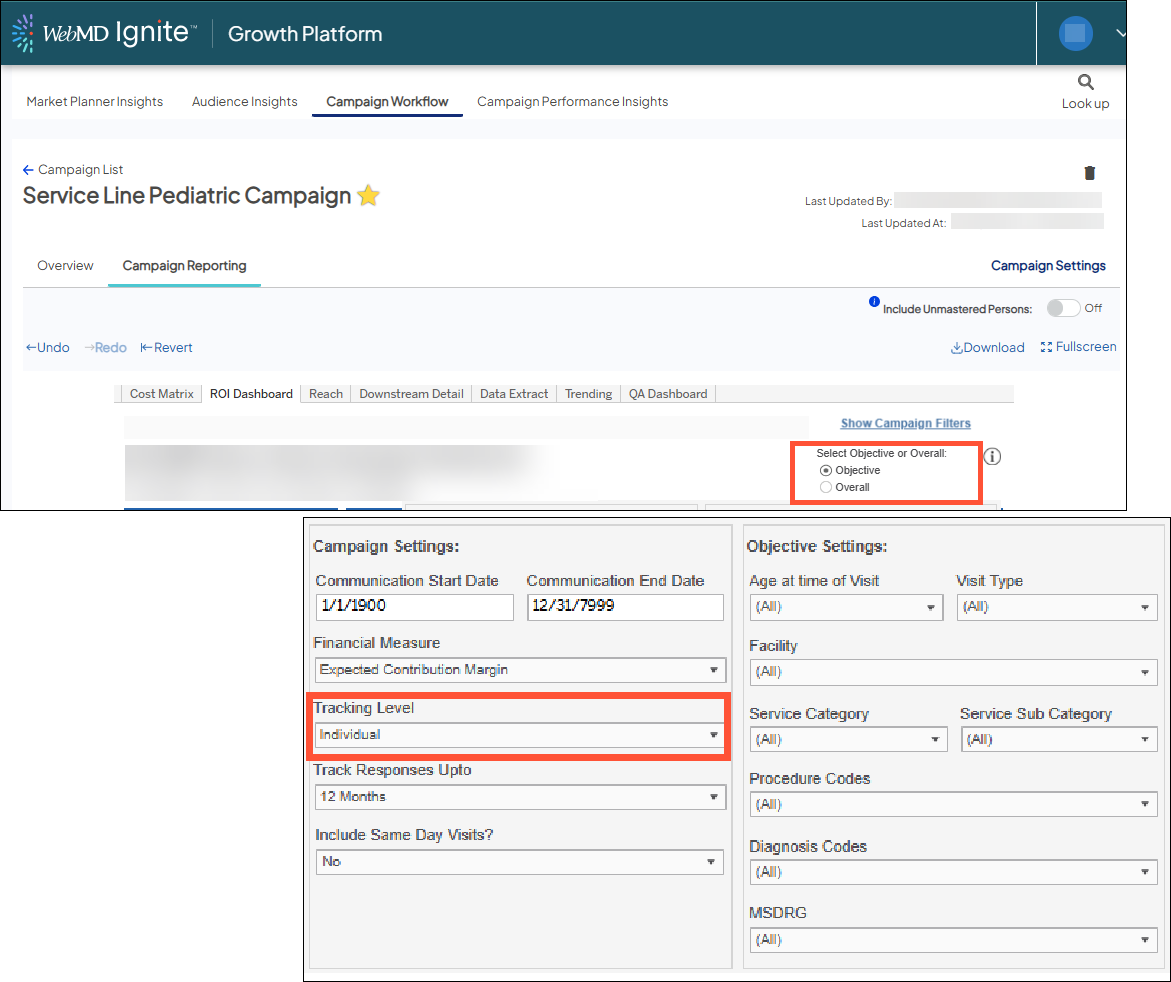Open Campaign Performance Insights tab
Viewport: 1171px width, 982px height.
572,101
